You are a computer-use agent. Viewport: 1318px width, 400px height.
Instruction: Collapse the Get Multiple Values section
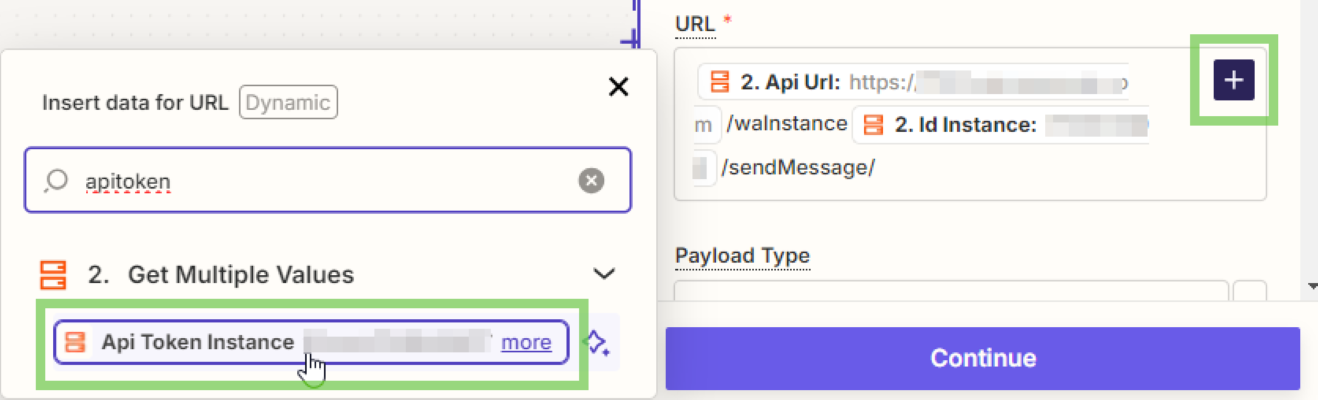603,274
